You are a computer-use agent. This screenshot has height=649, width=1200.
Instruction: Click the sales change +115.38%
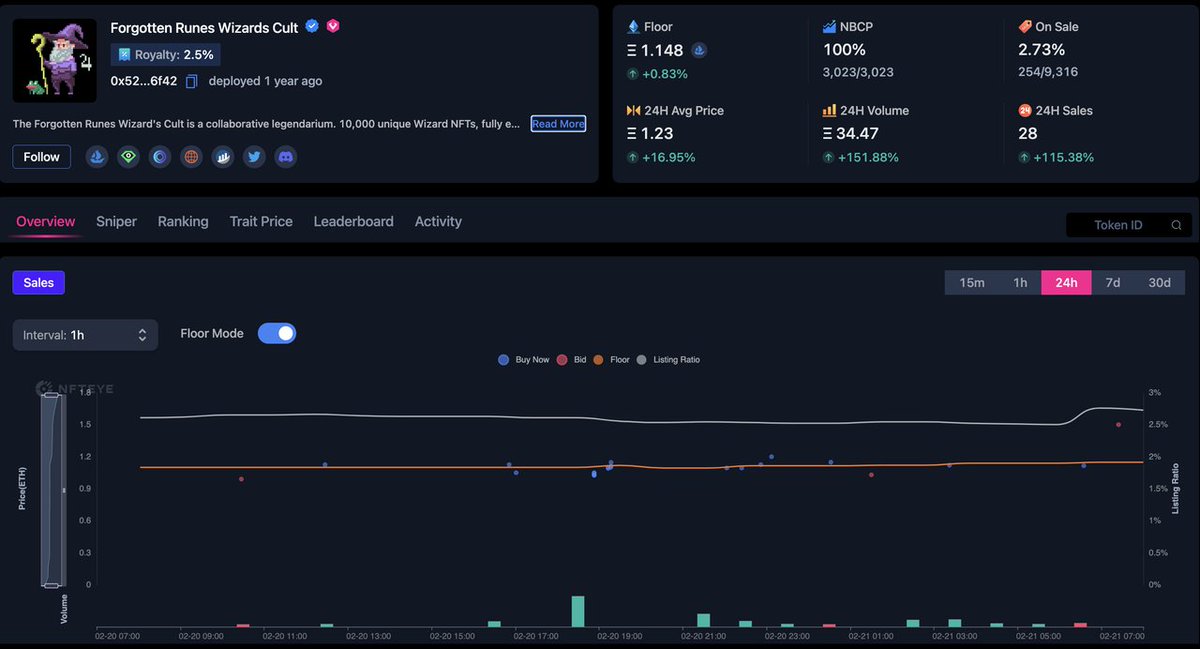pos(1056,157)
